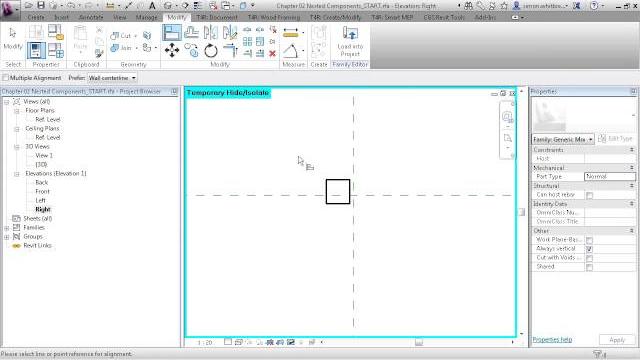
Task: Select the Modify arrow tool
Action: pos(13,39)
